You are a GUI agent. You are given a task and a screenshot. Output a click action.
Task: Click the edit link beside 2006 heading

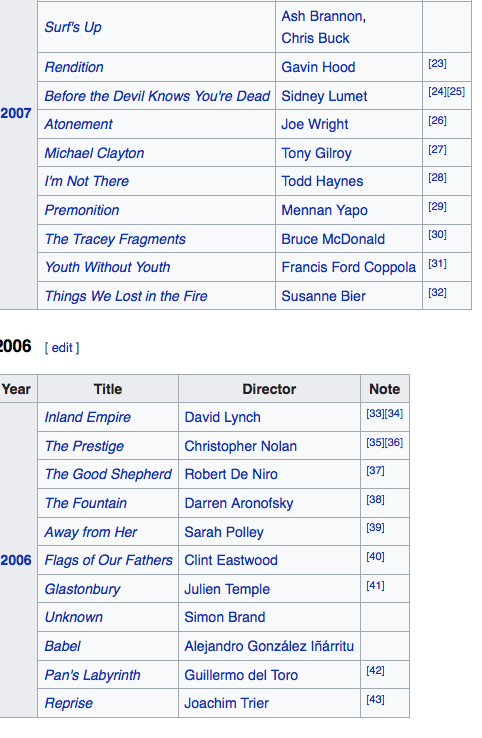[x=62, y=348]
